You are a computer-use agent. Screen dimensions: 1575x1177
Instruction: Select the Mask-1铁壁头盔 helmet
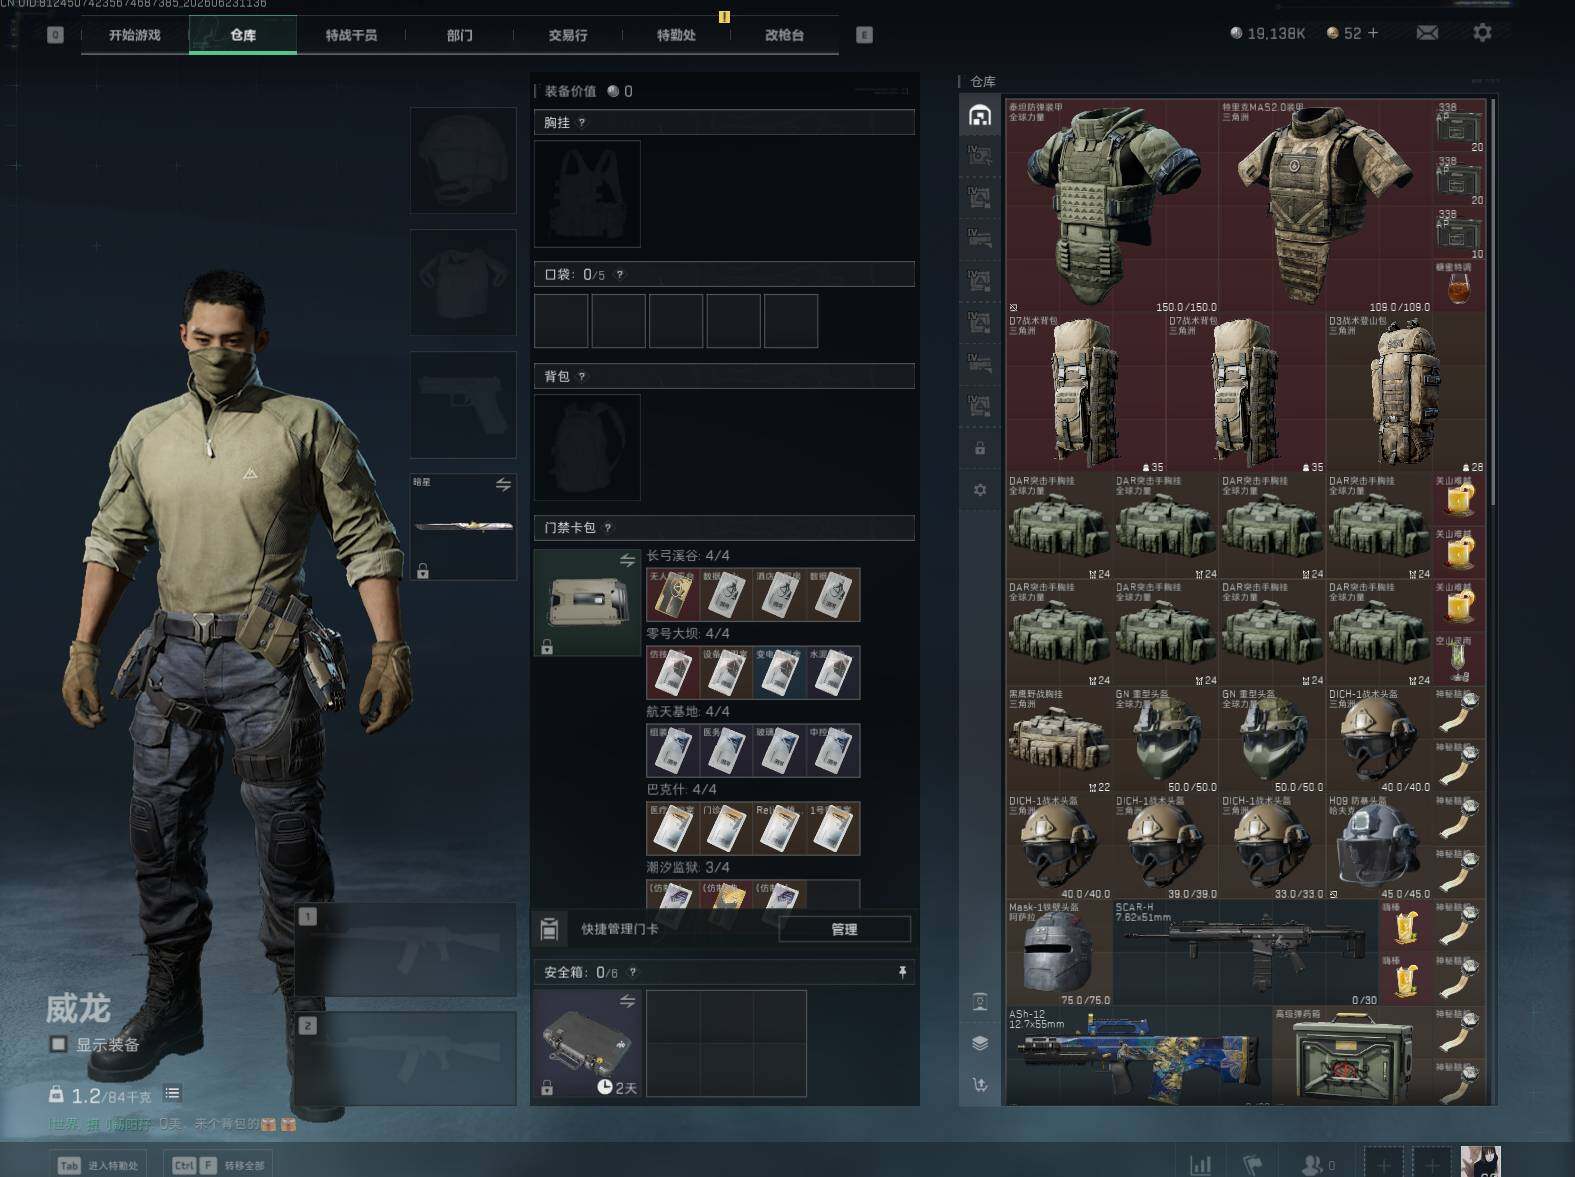(x=1059, y=953)
